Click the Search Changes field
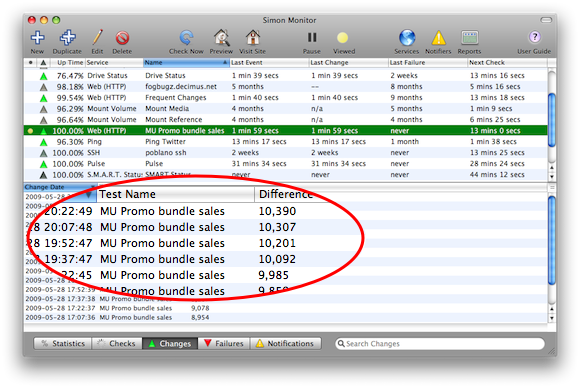 point(440,344)
